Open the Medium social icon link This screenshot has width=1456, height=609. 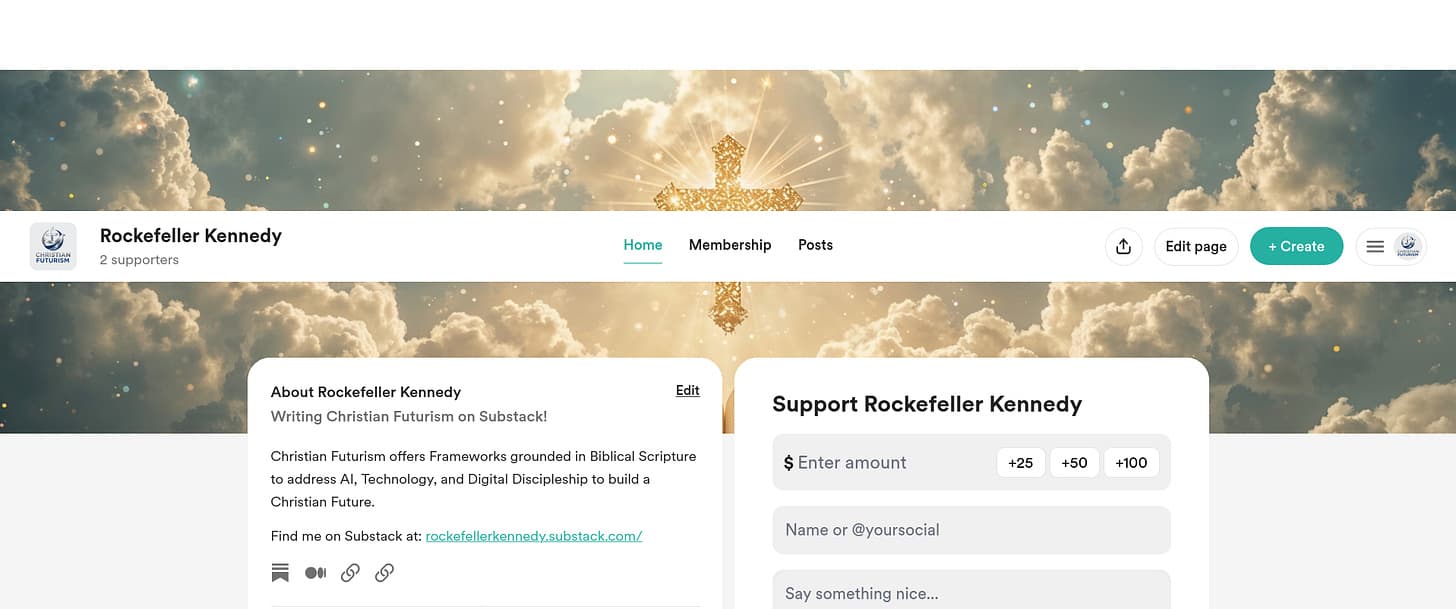315,573
